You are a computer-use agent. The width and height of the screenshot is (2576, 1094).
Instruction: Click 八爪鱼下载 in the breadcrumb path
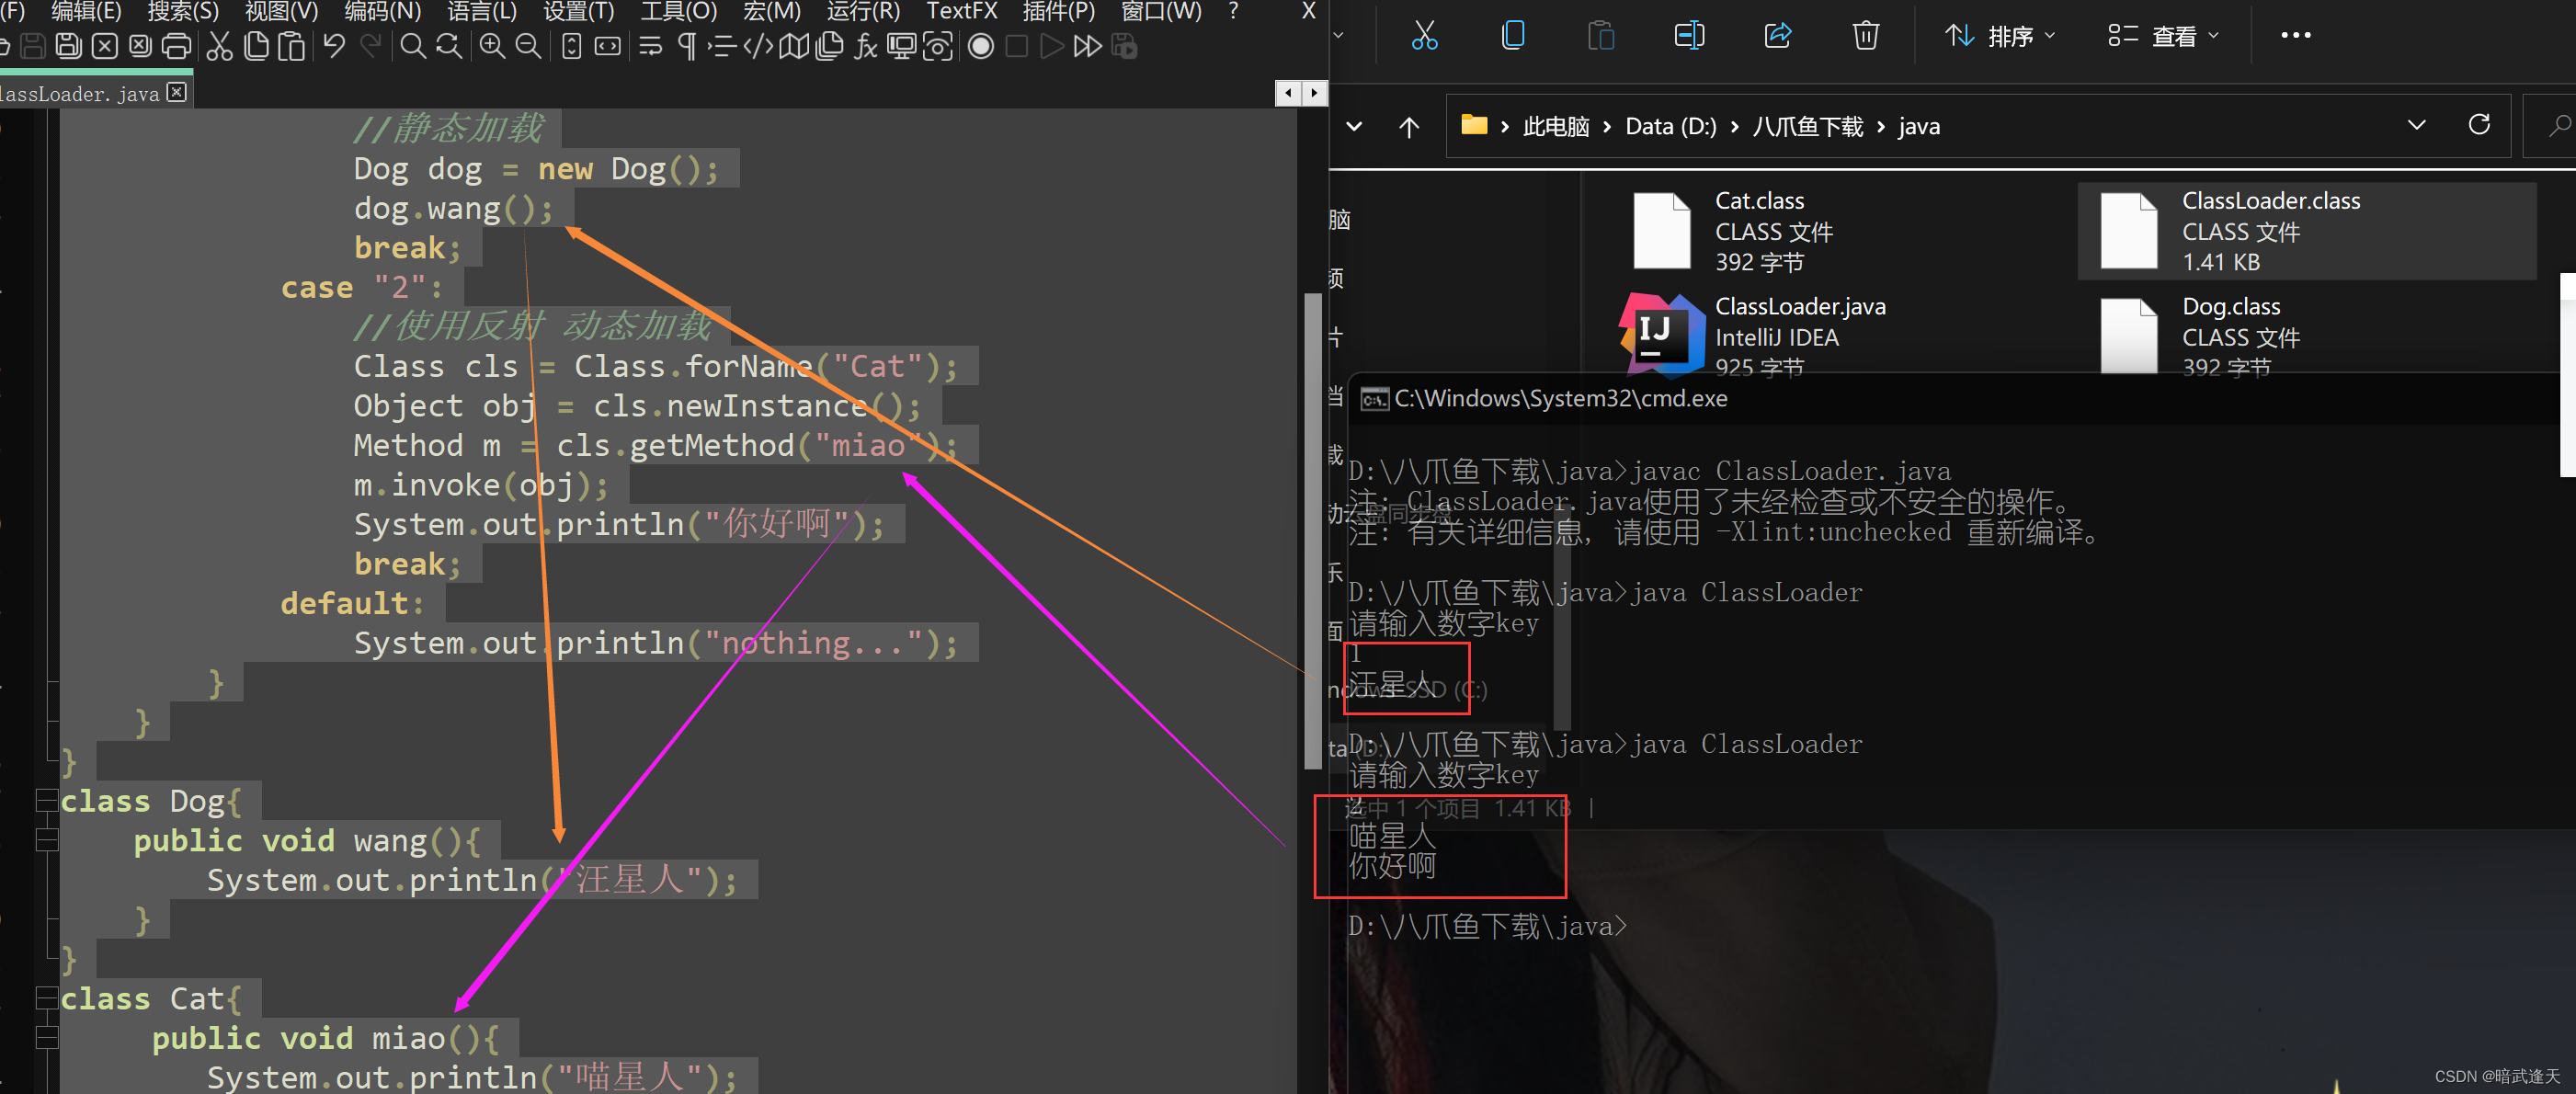pos(1807,126)
